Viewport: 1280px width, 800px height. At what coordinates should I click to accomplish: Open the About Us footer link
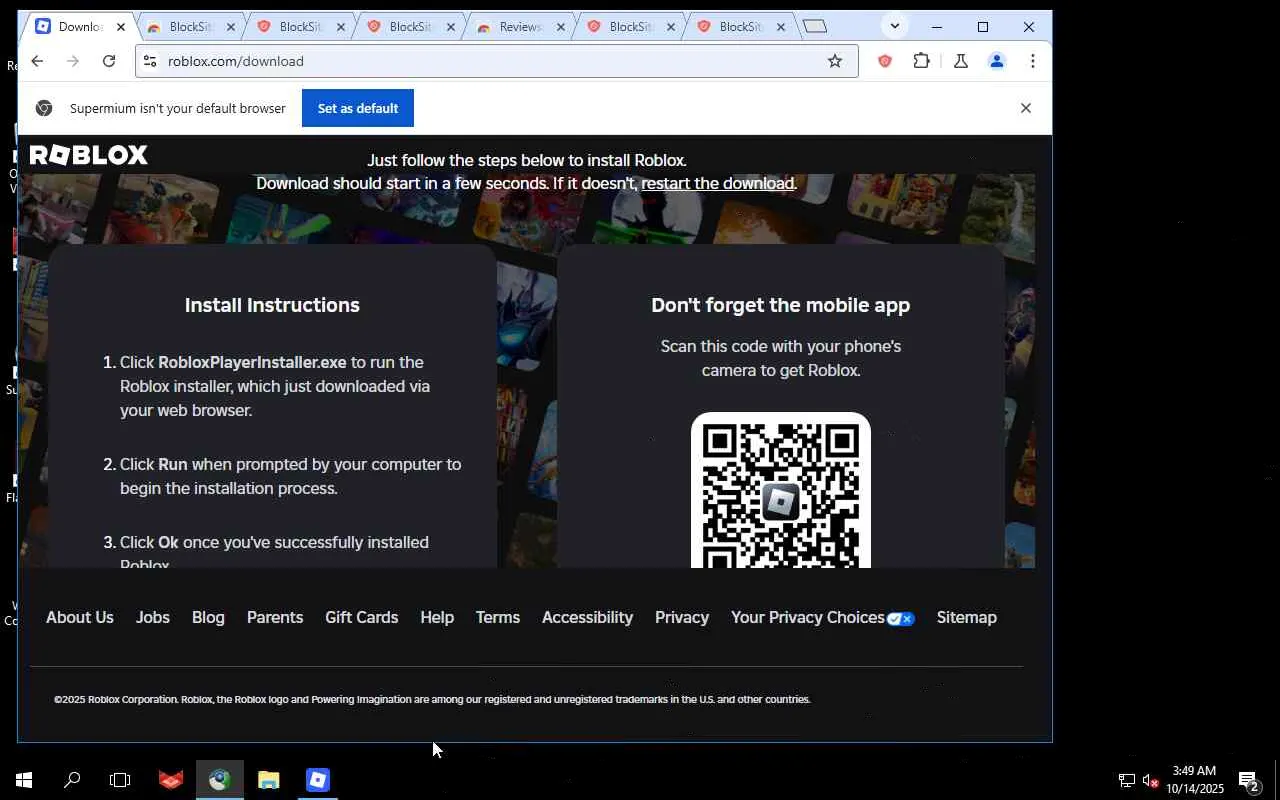click(80, 617)
